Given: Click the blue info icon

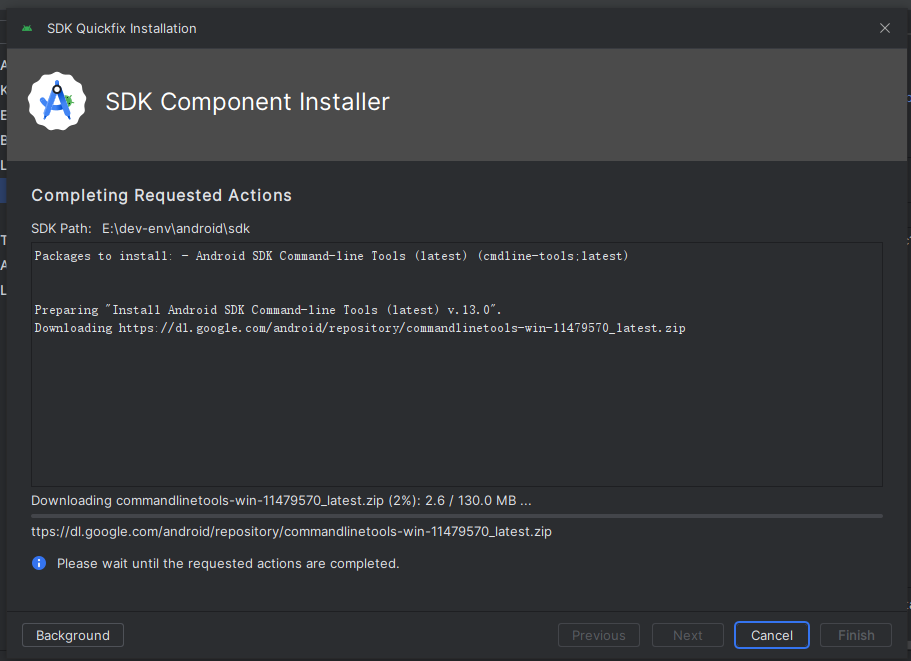Looking at the screenshot, I should (x=39, y=563).
